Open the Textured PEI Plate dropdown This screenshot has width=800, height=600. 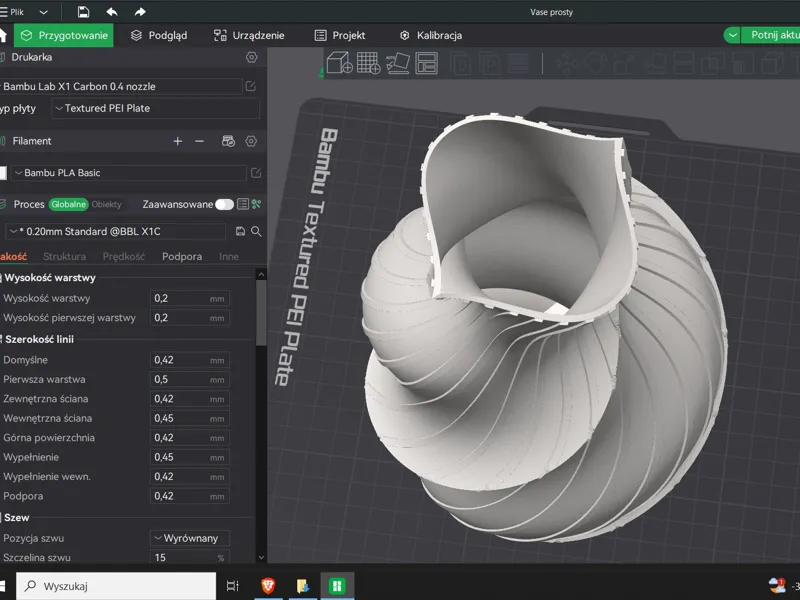coord(156,109)
